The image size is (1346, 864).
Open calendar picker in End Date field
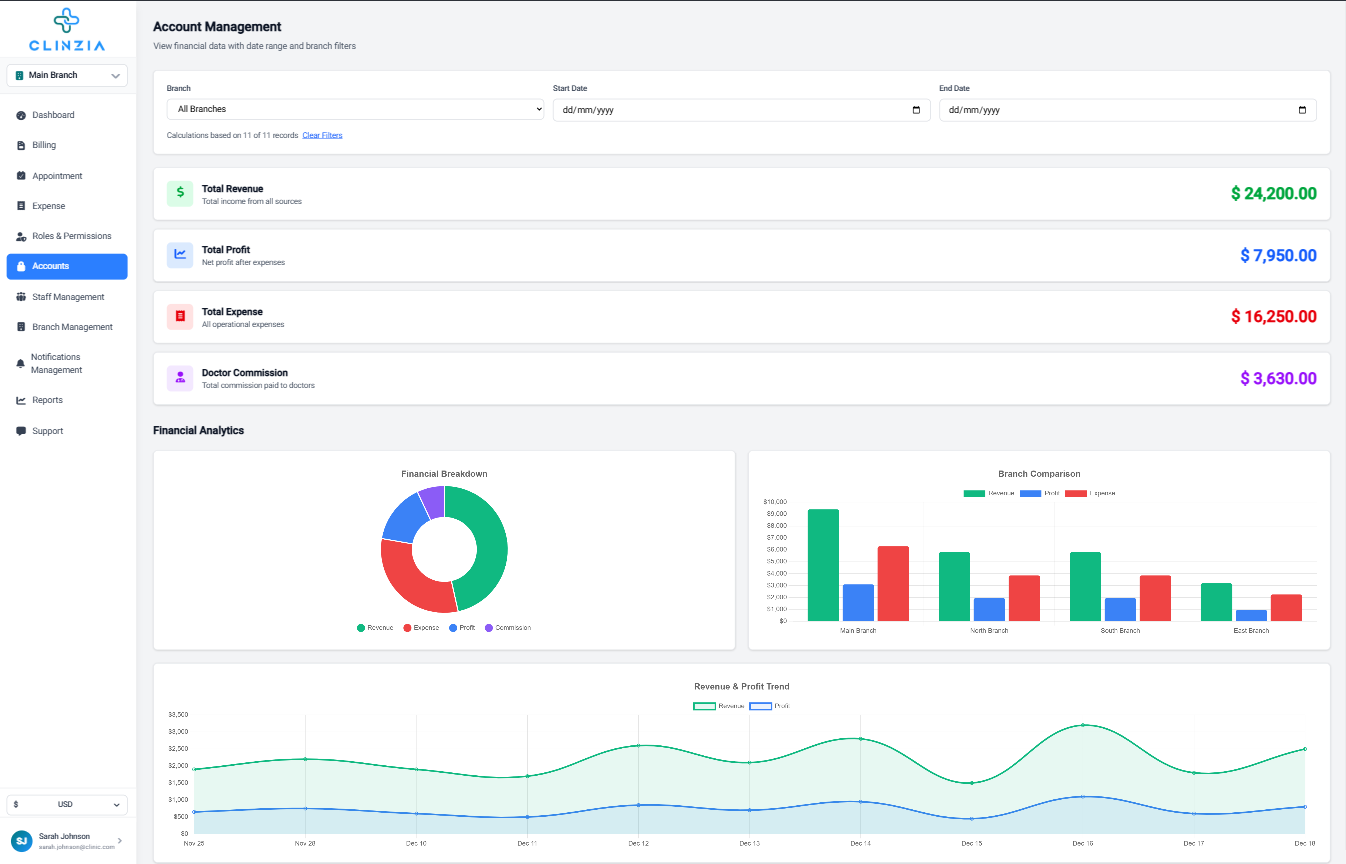1301,110
